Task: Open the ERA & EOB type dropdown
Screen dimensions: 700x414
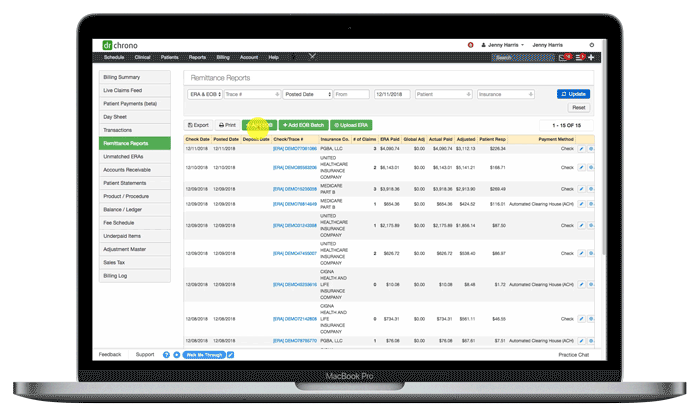Action: 204,94
